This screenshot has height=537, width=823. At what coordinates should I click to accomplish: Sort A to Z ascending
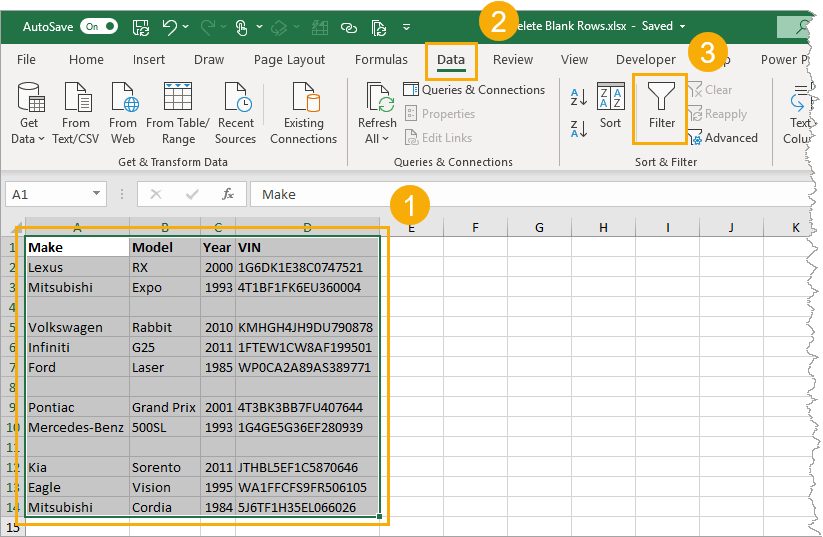tap(578, 97)
